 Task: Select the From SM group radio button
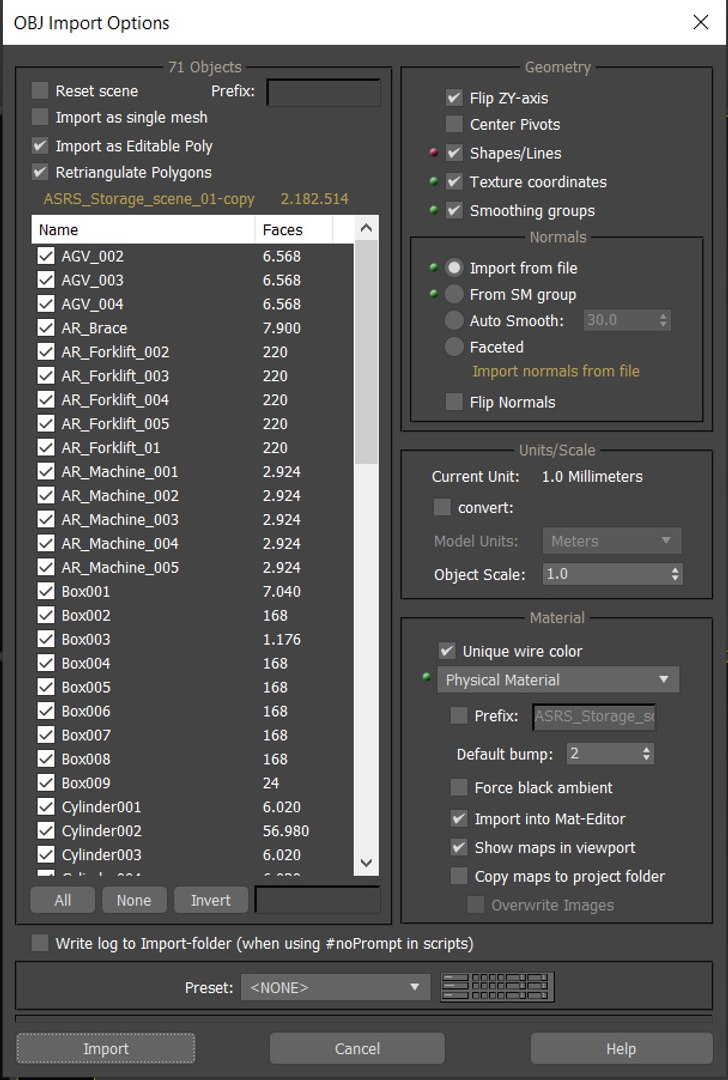454,294
